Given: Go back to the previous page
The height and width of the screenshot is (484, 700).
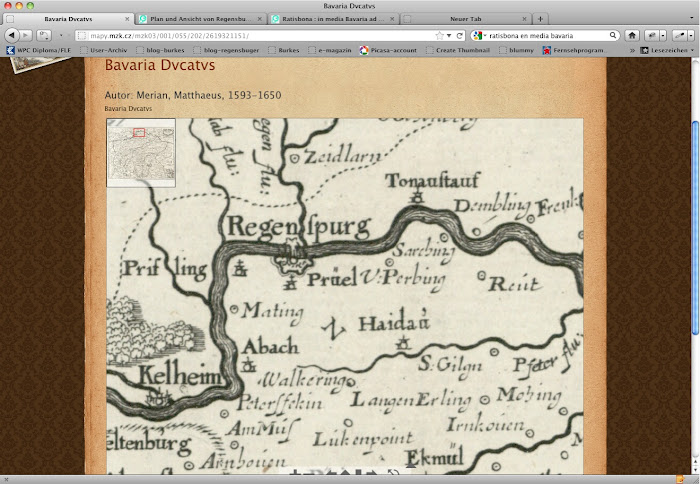Looking at the screenshot, I should pos(12,35).
